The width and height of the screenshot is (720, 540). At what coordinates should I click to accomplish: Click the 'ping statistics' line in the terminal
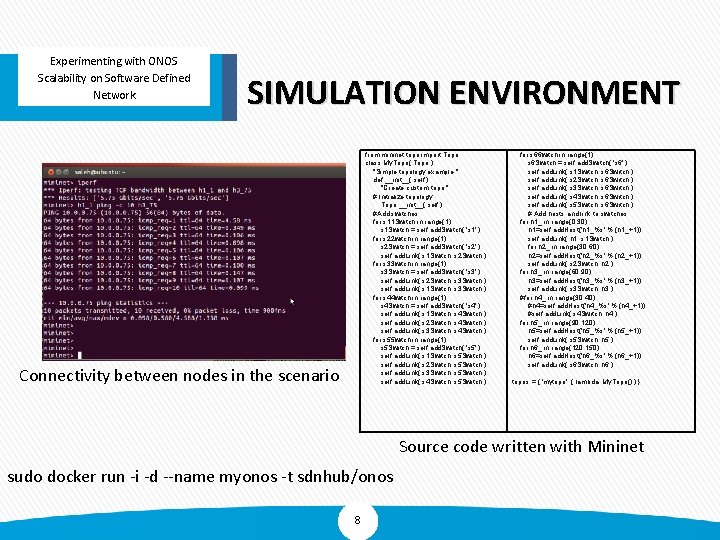pos(106,303)
